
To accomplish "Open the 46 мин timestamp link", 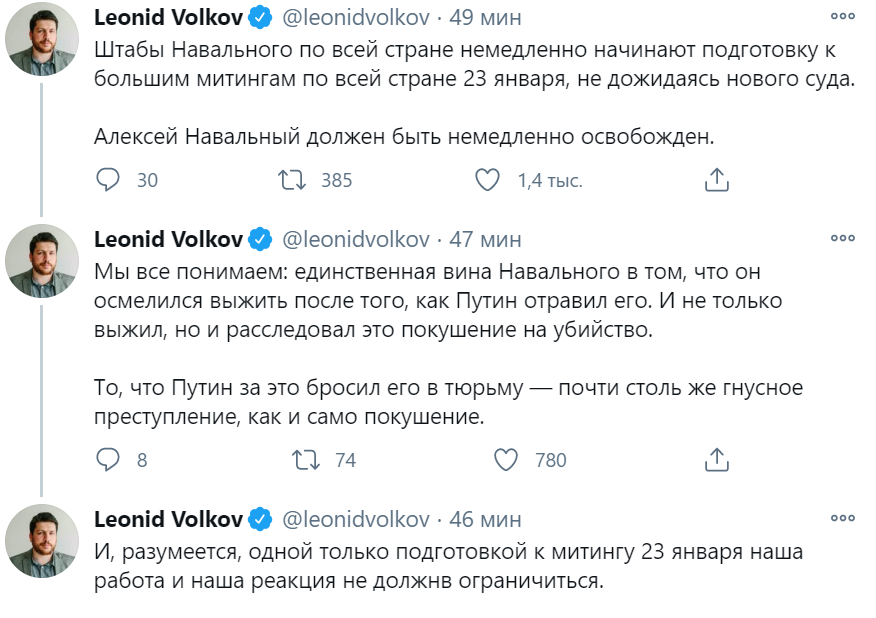I will [485, 520].
